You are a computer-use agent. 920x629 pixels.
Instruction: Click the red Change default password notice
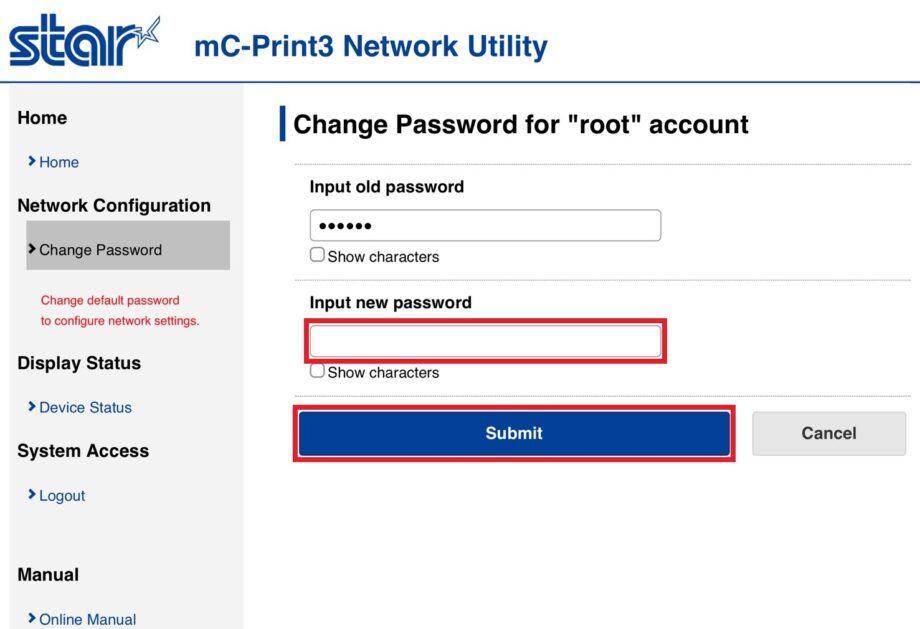pos(120,310)
